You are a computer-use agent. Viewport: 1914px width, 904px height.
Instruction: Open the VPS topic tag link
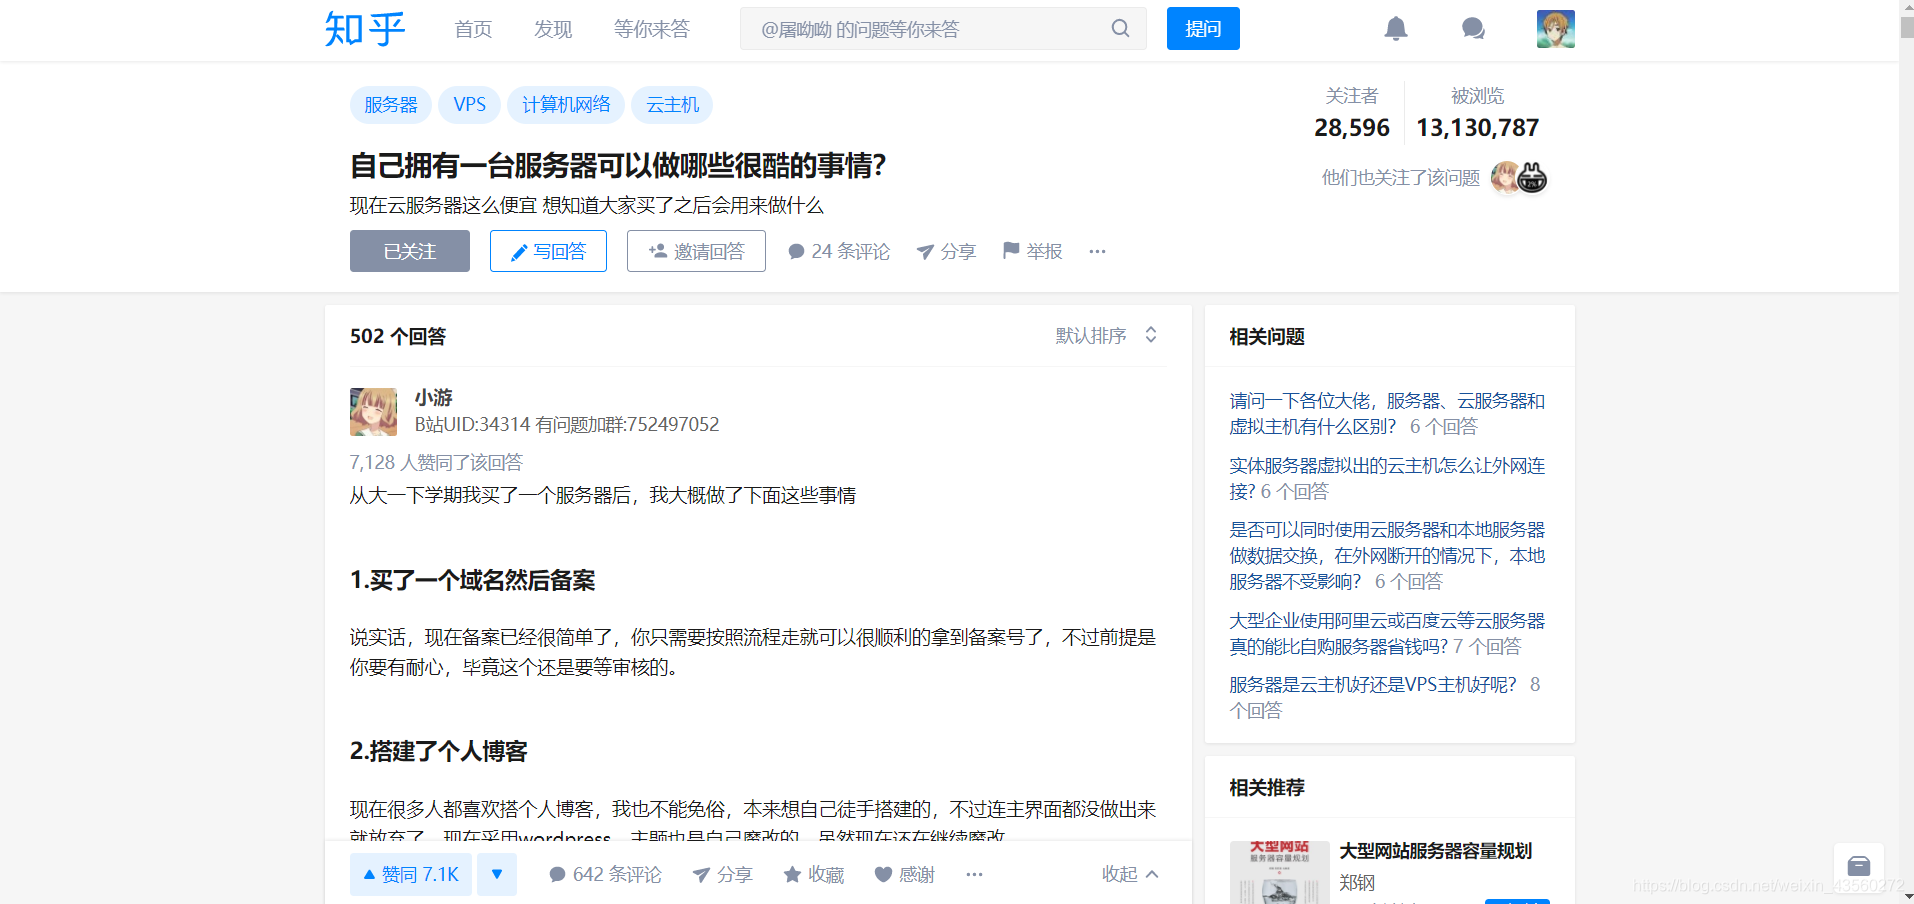tap(469, 104)
